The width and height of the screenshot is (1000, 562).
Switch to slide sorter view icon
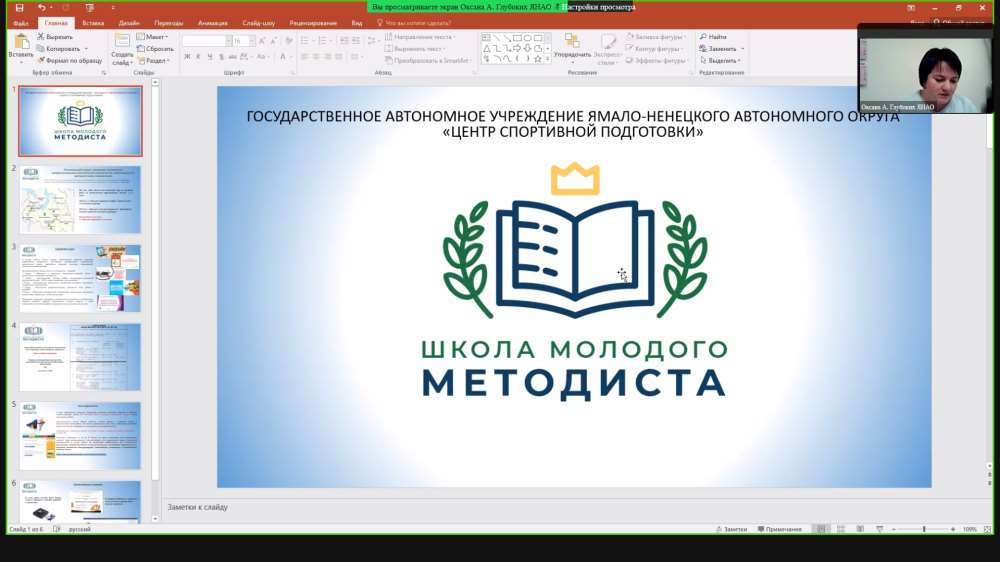coord(841,529)
